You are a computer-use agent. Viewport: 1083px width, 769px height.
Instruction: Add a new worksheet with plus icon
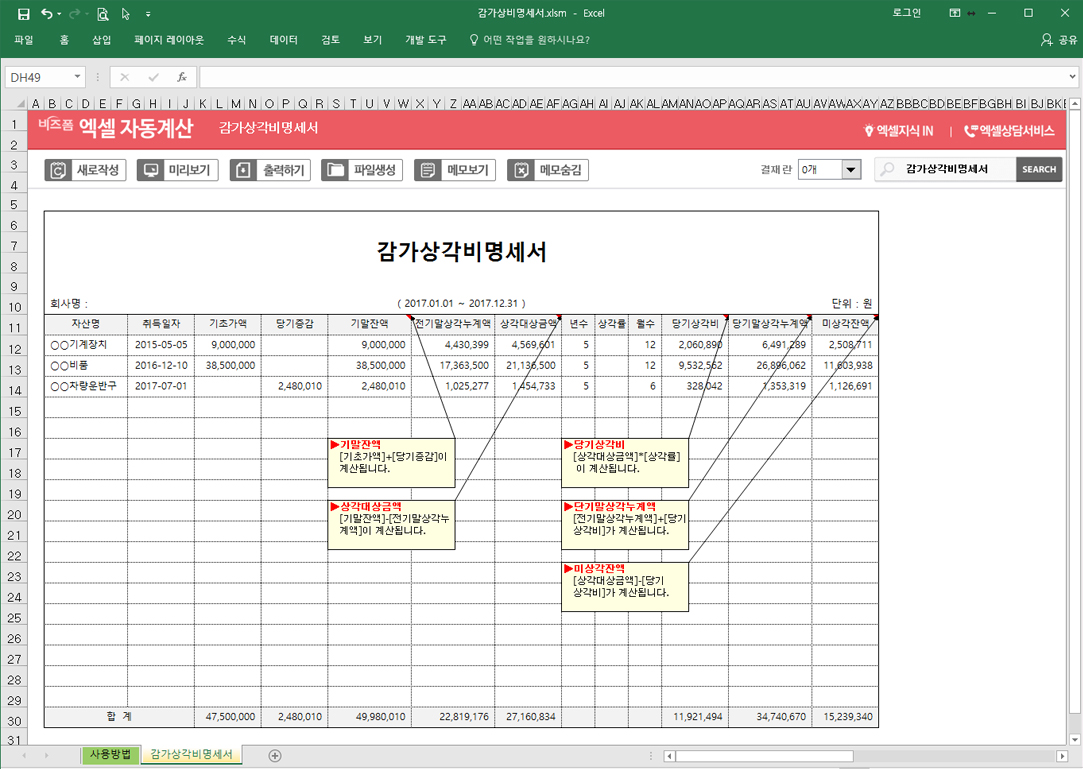click(275, 755)
